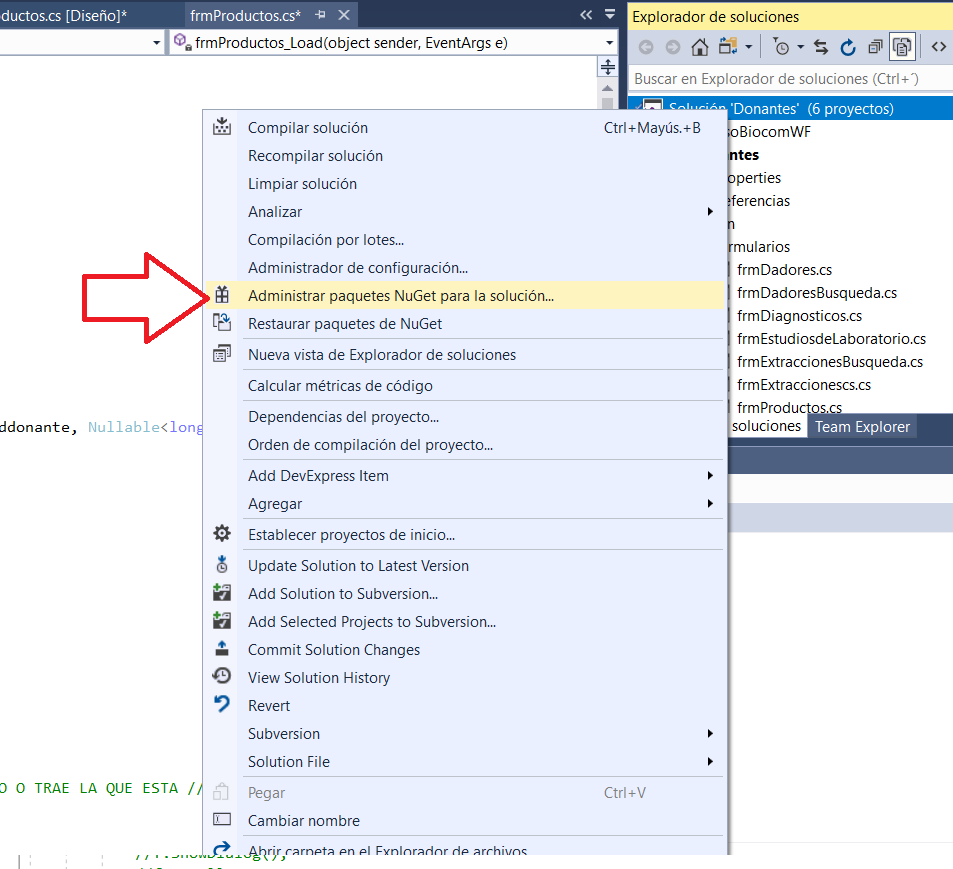953x869 pixels.
Task: Select frmDiagnosticos.cs file
Action: [x=799, y=316]
